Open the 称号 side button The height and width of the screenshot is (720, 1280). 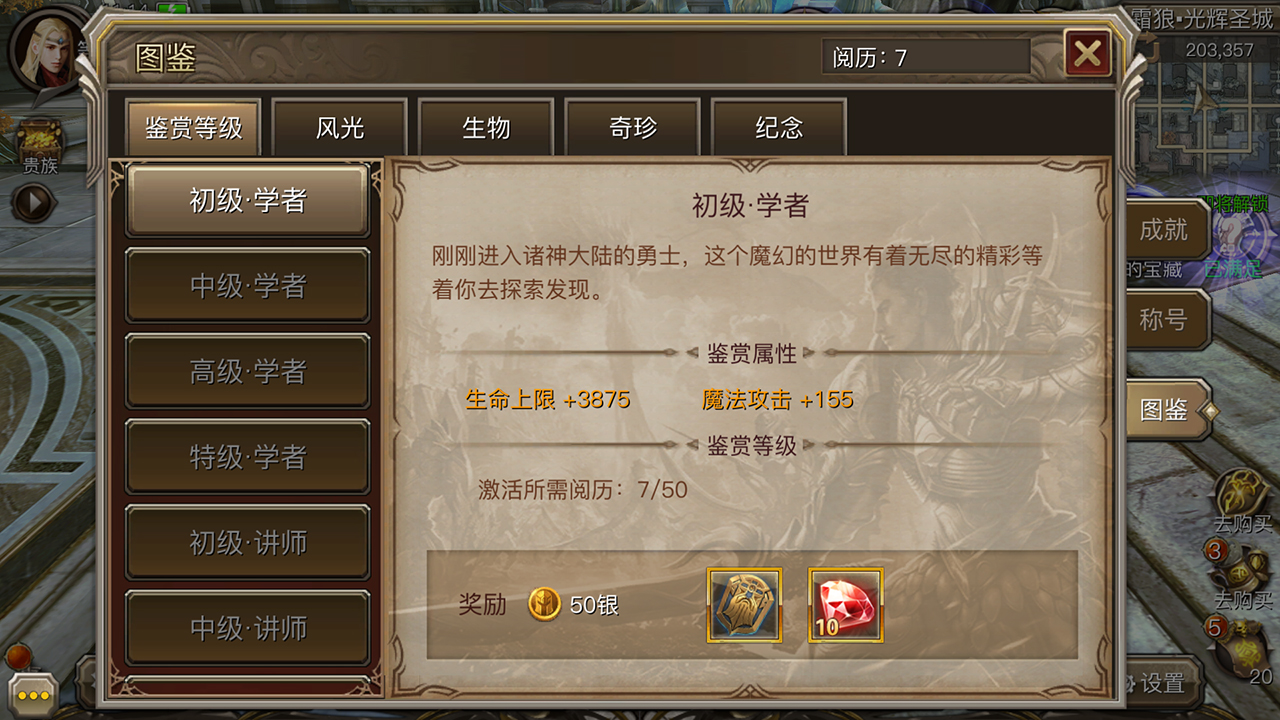pos(1165,320)
